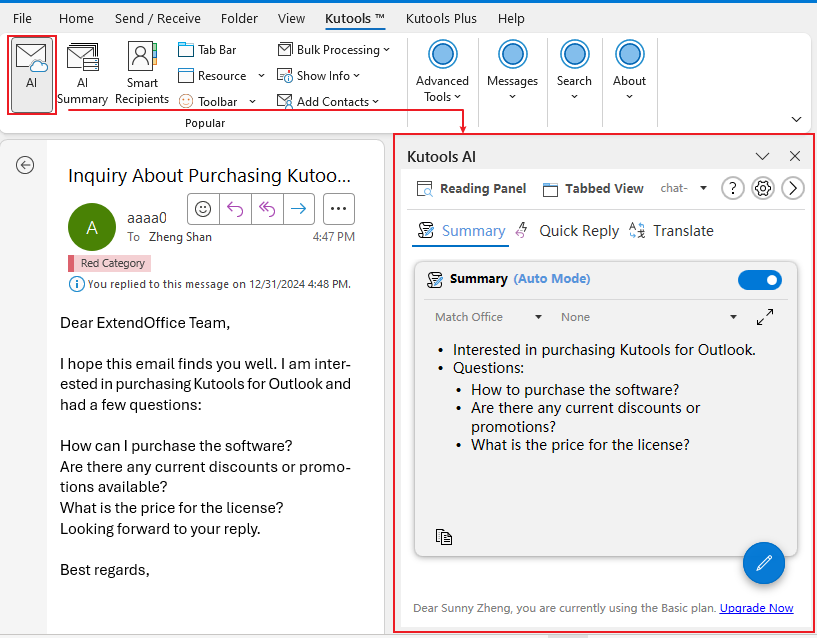Image resolution: width=817 pixels, height=638 pixels.
Task: Toggle the Summary Auto Mode switch
Action: 759,280
